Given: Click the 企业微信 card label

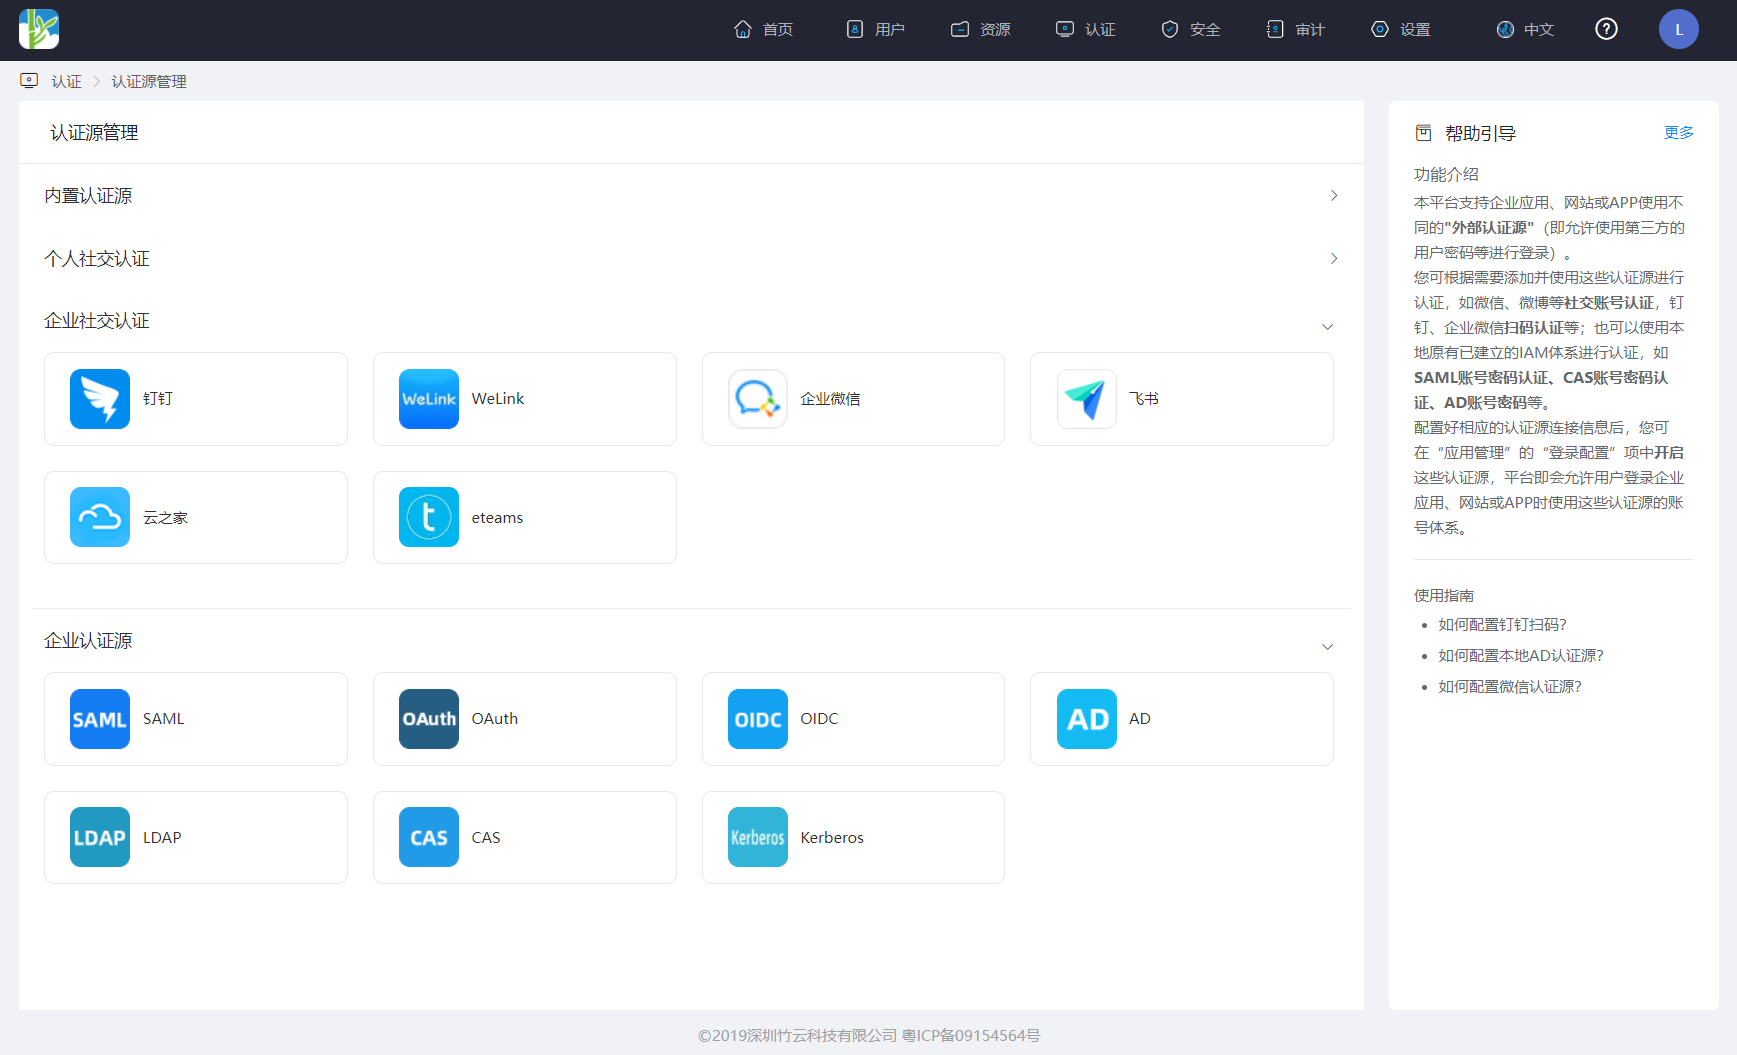Looking at the screenshot, I should coord(830,399).
